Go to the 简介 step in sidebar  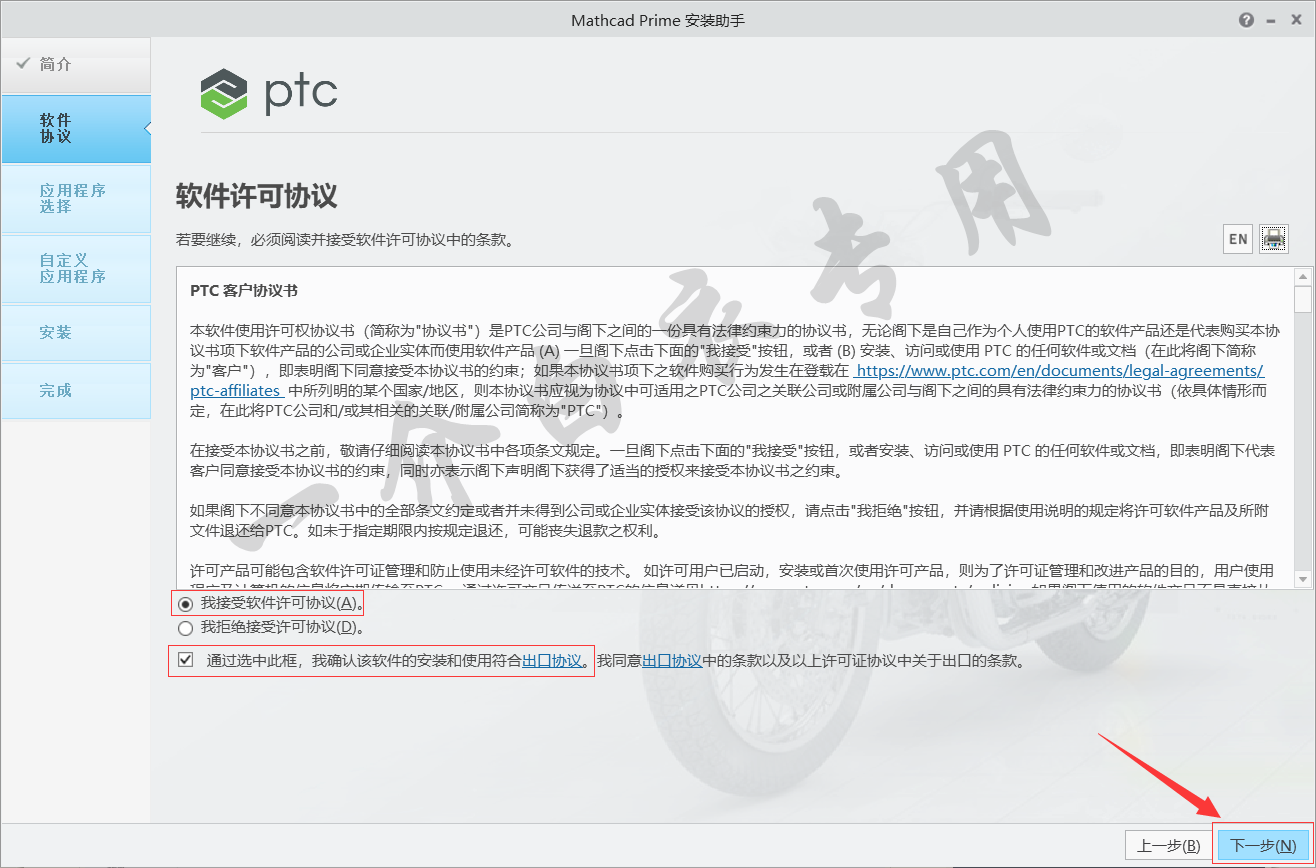click(75, 65)
